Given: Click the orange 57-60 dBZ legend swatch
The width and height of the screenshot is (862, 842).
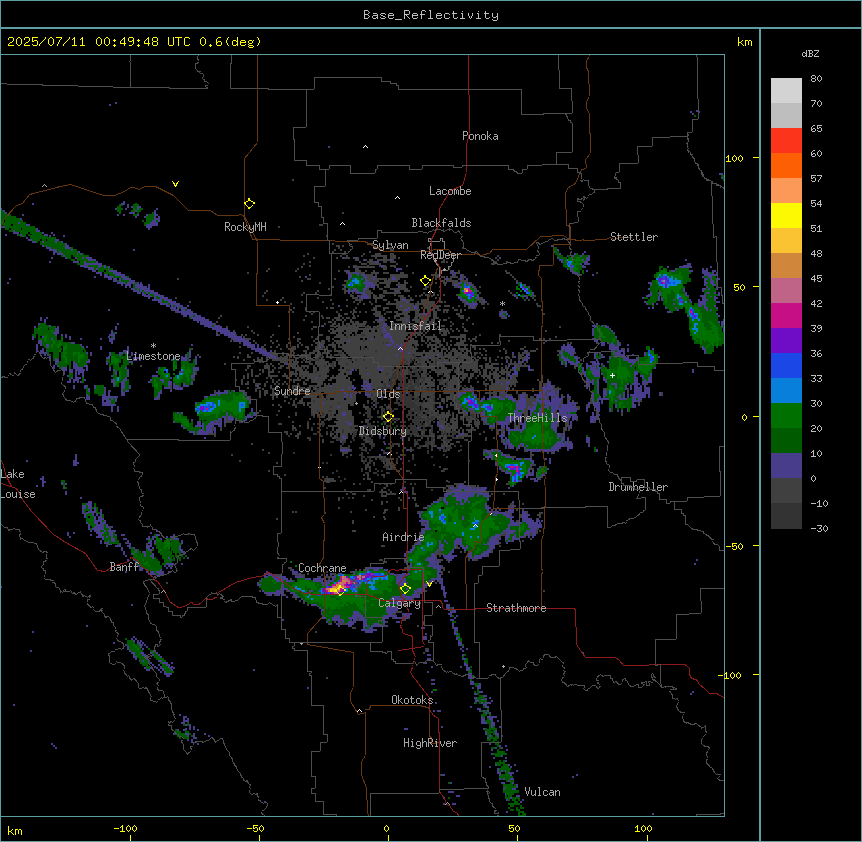Looking at the screenshot, I should tap(786, 165).
